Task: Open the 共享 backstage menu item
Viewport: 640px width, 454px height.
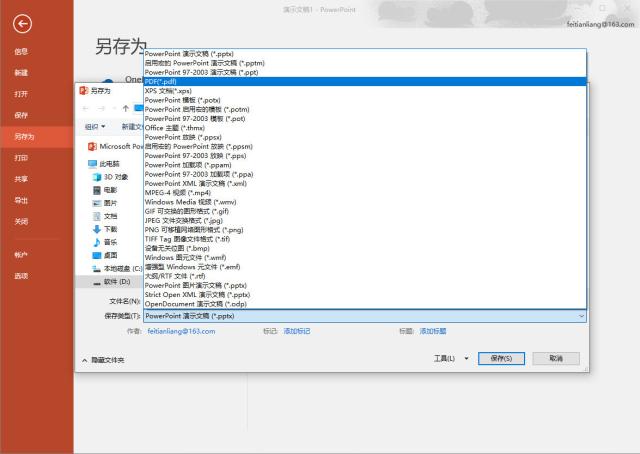Action: [x=21, y=179]
